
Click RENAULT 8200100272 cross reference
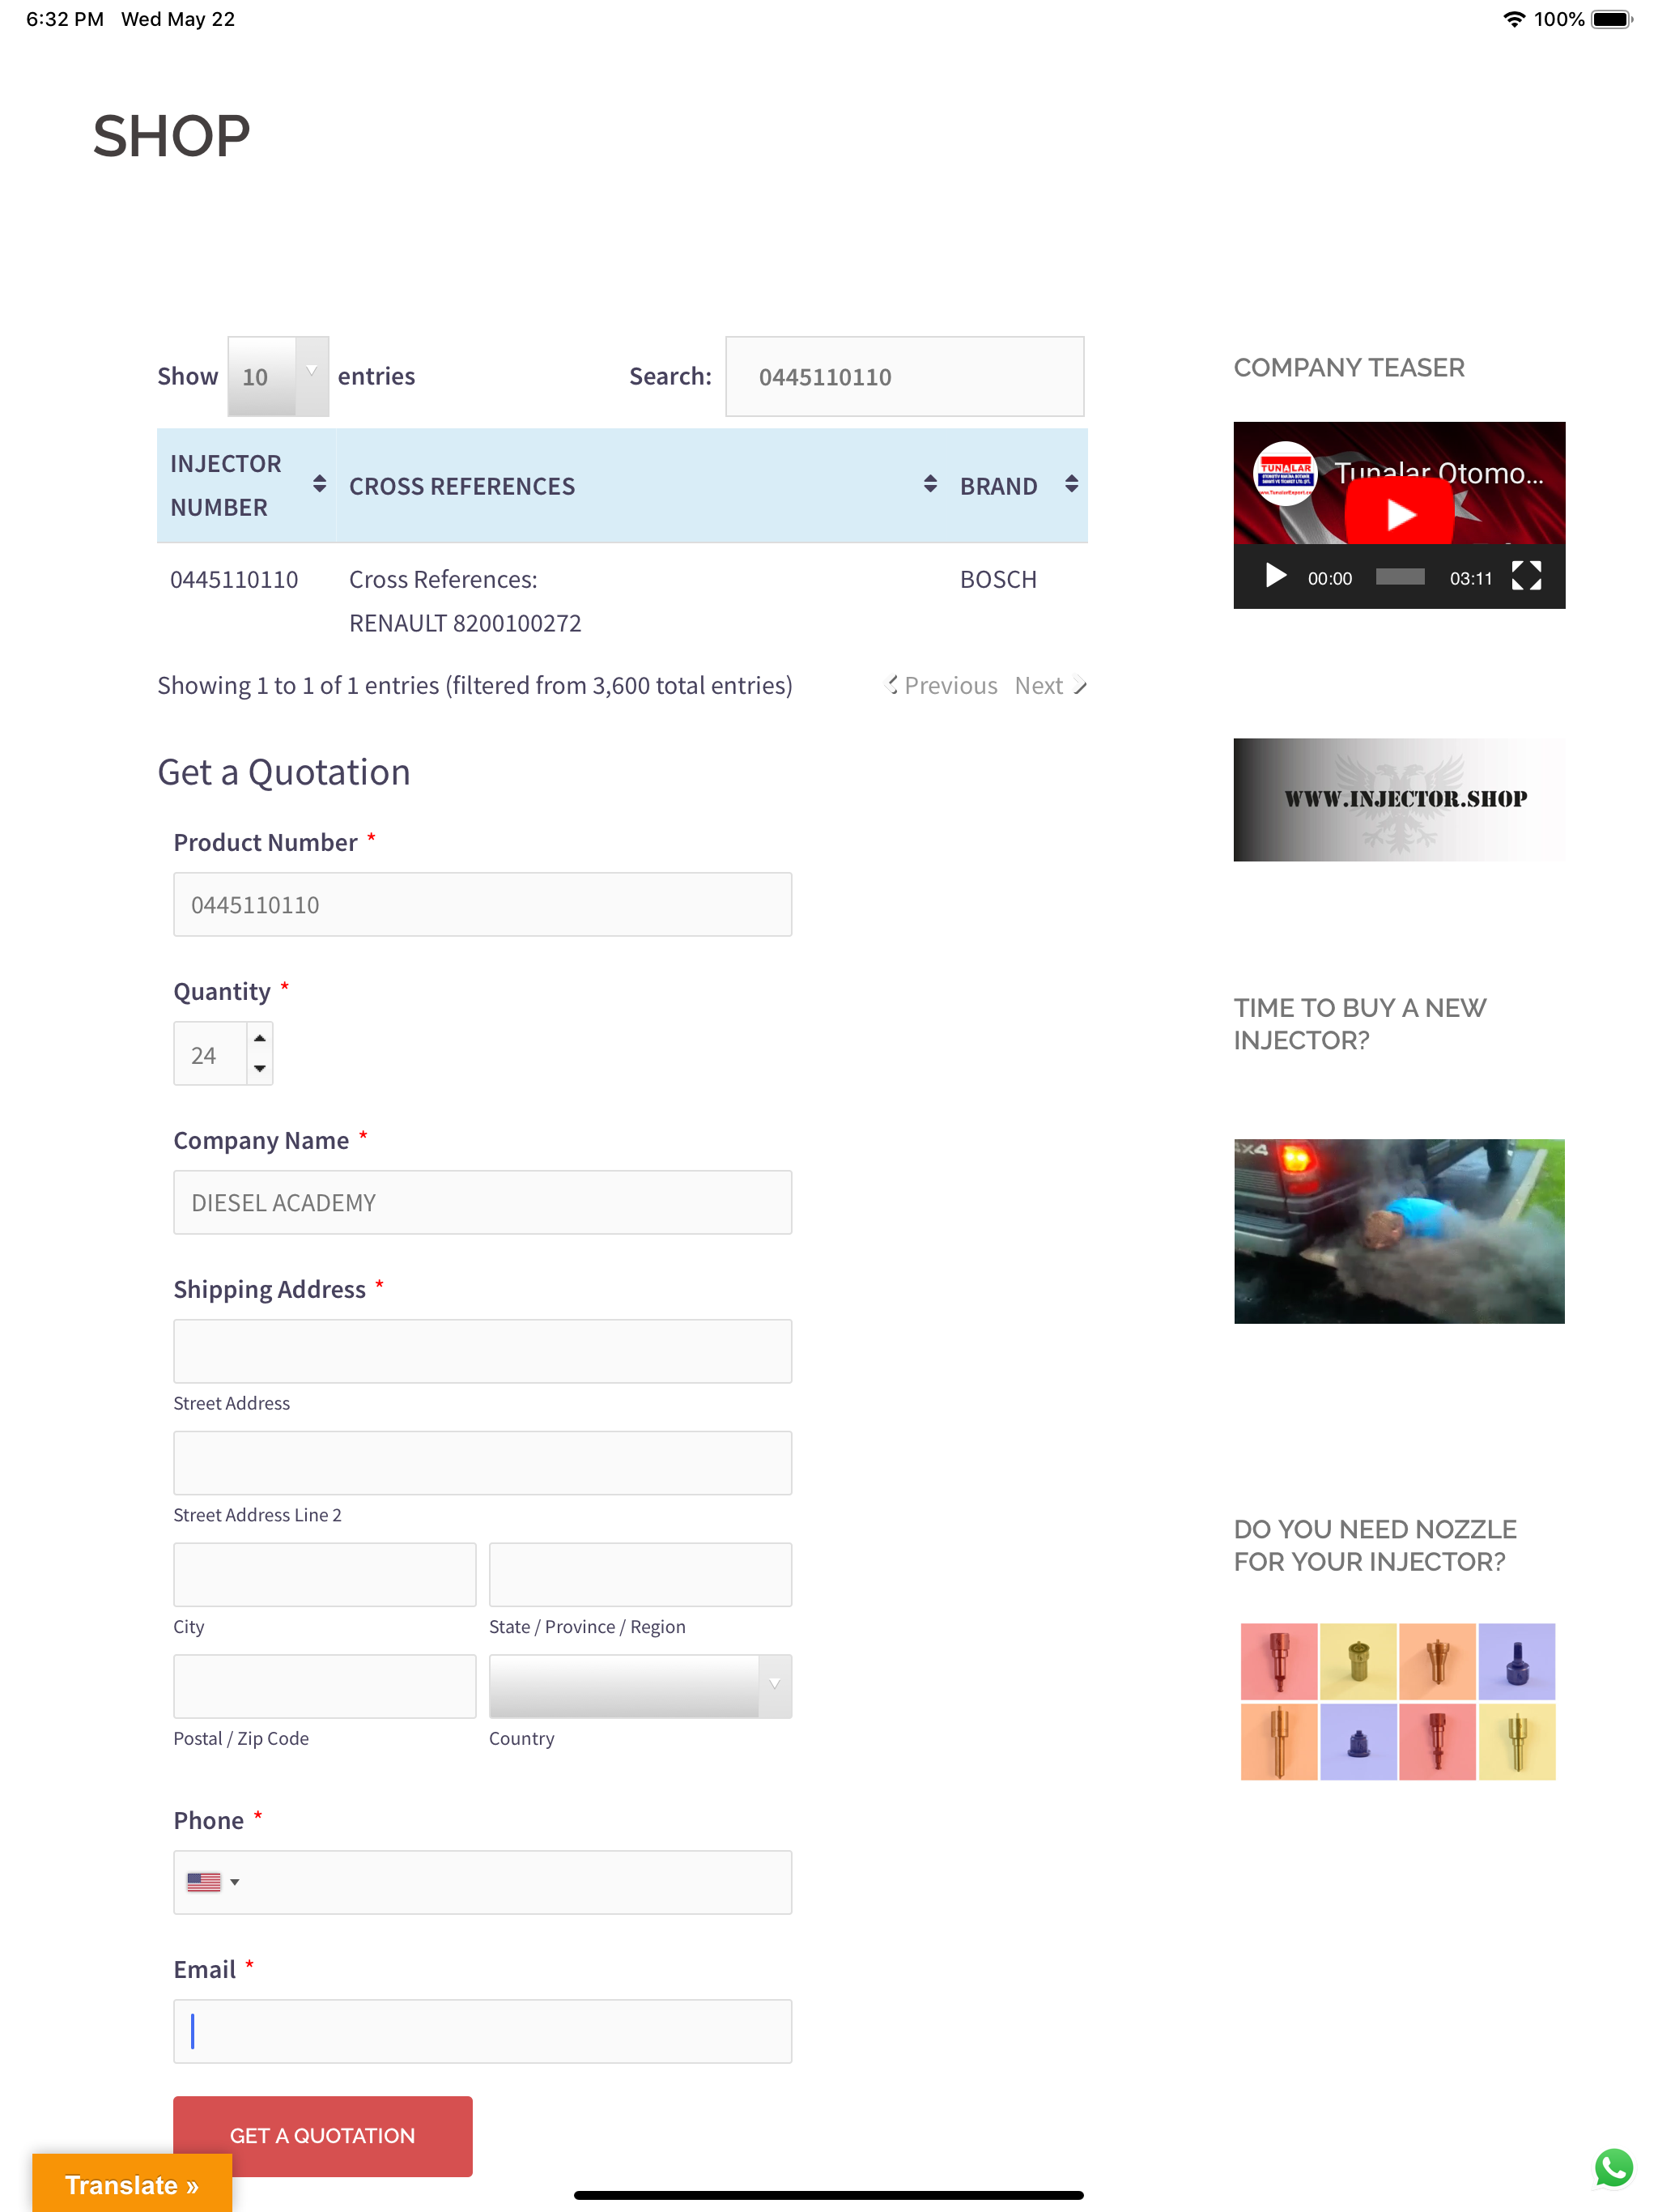click(465, 623)
